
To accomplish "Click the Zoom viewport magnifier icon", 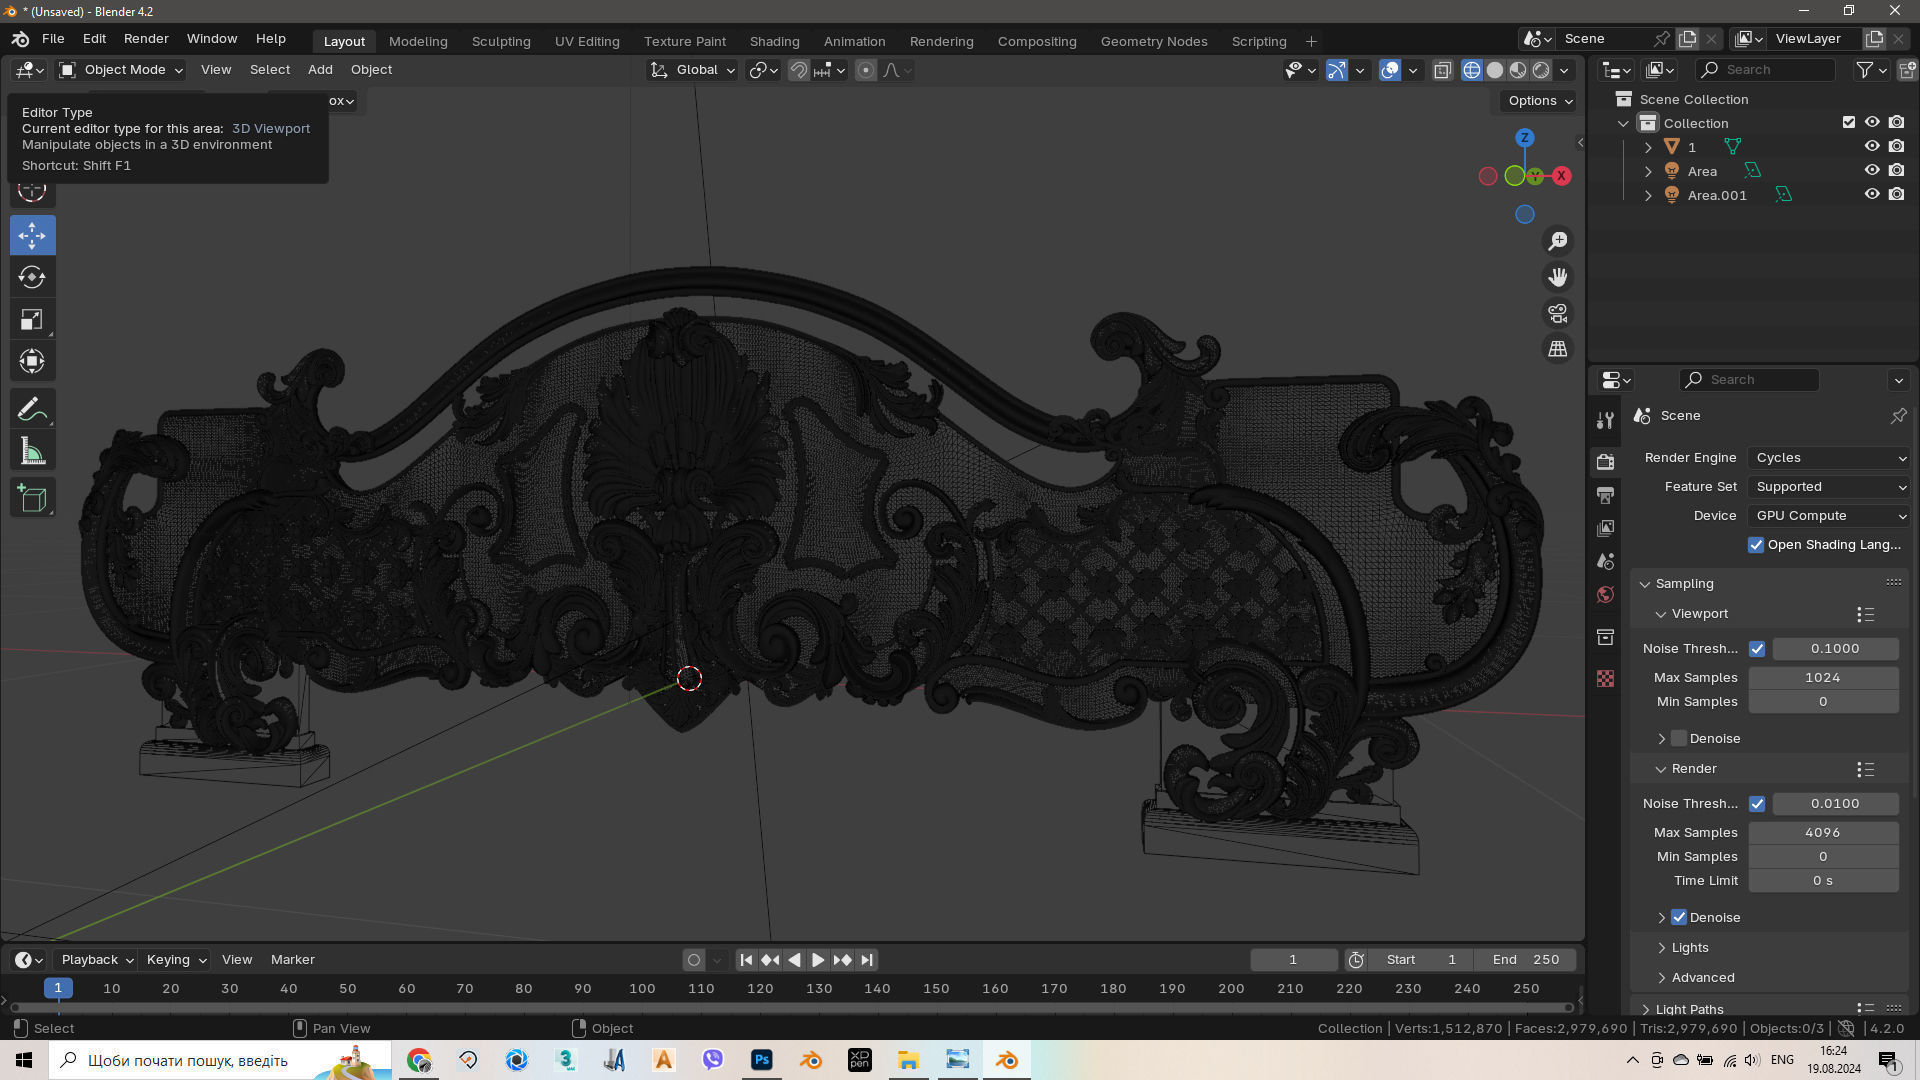I will 1558,241.
